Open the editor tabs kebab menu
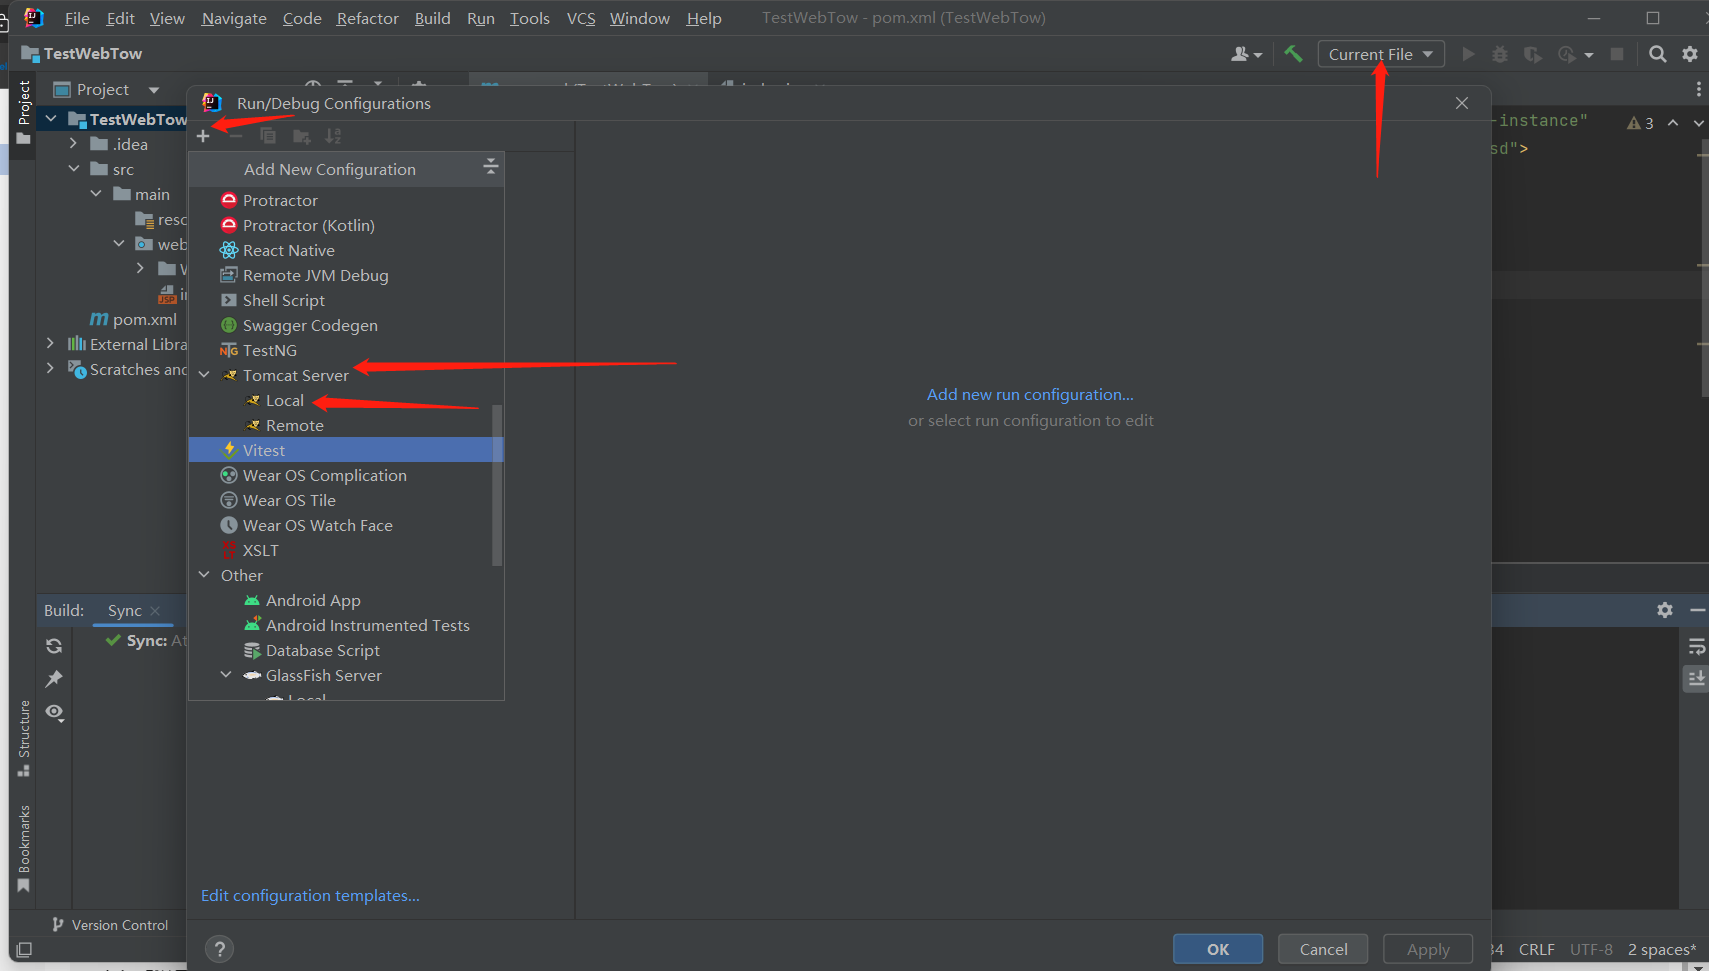 point(1698,89)
